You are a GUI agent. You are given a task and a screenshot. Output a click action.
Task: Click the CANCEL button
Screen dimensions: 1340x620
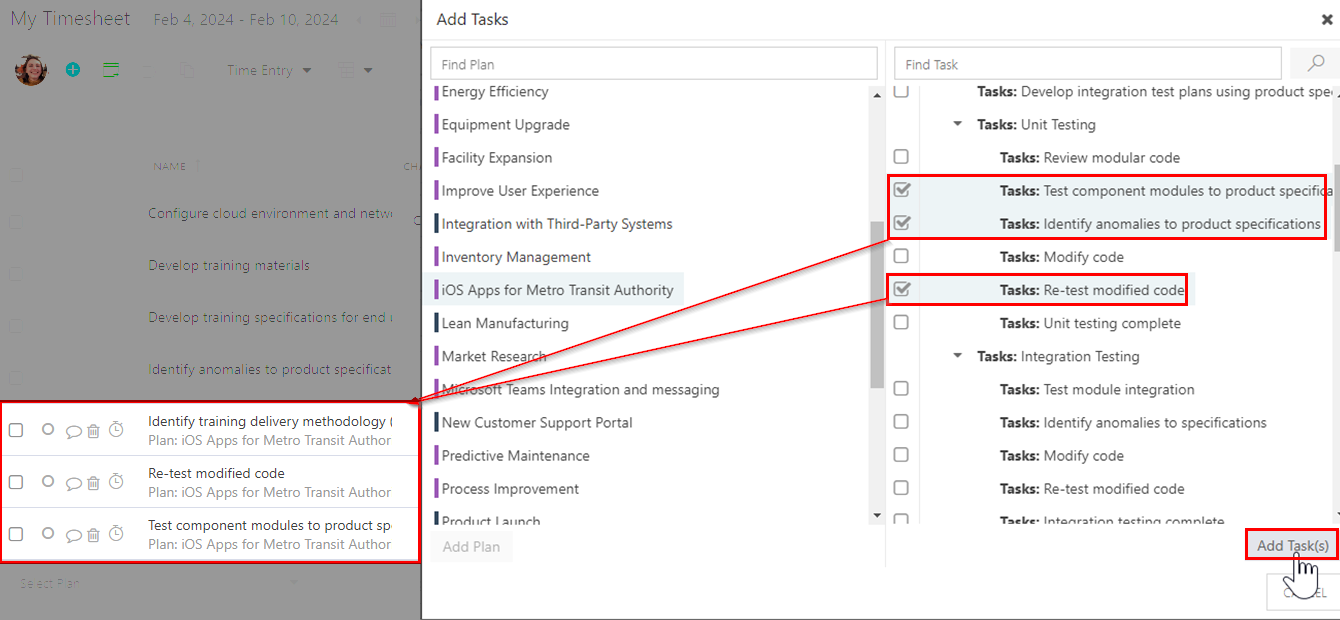point(1305,592)
